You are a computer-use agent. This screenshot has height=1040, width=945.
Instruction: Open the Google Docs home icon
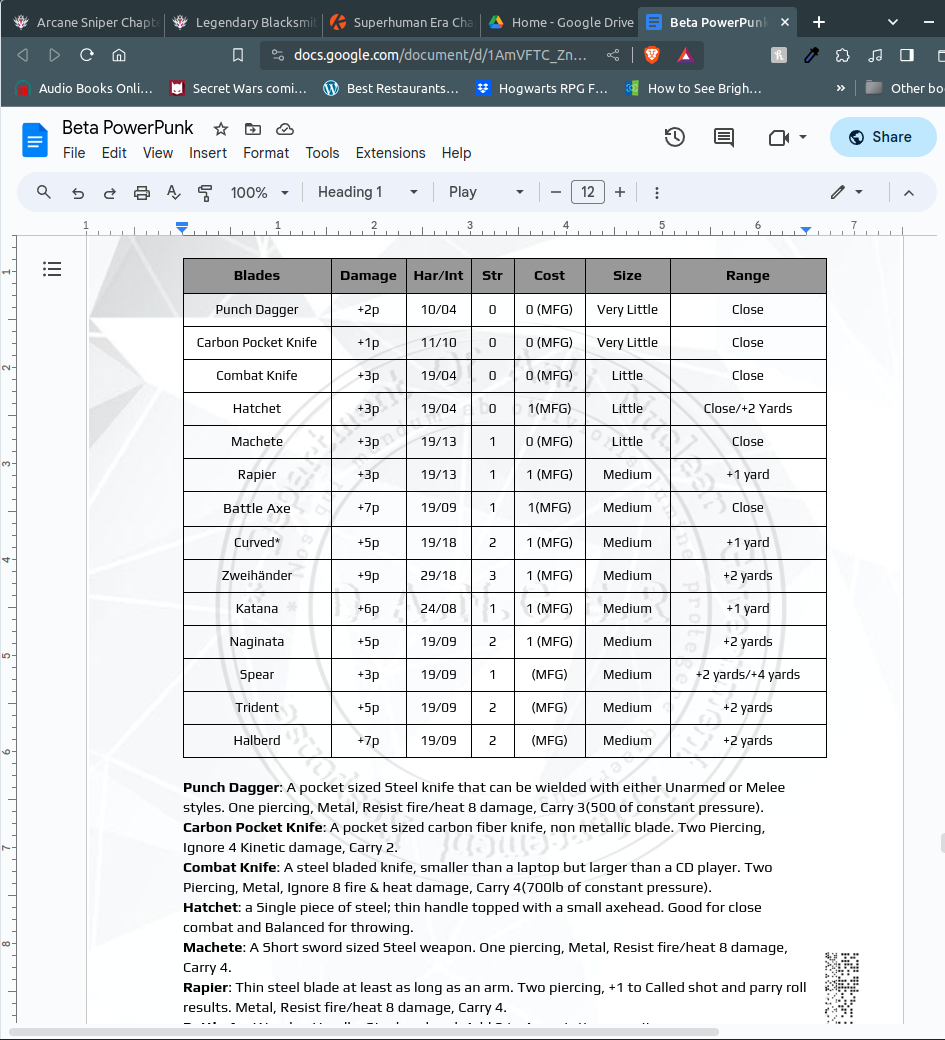(x=34, y=140)
